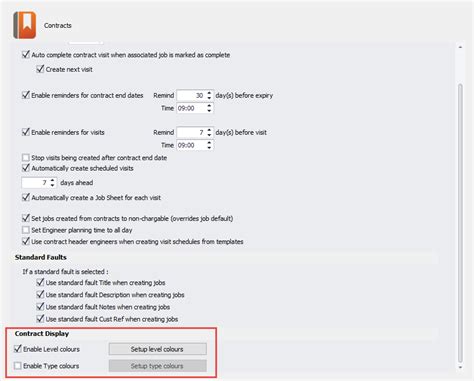Click the scrollbar up arrow

pyautogui.click(x=460, y=48)
